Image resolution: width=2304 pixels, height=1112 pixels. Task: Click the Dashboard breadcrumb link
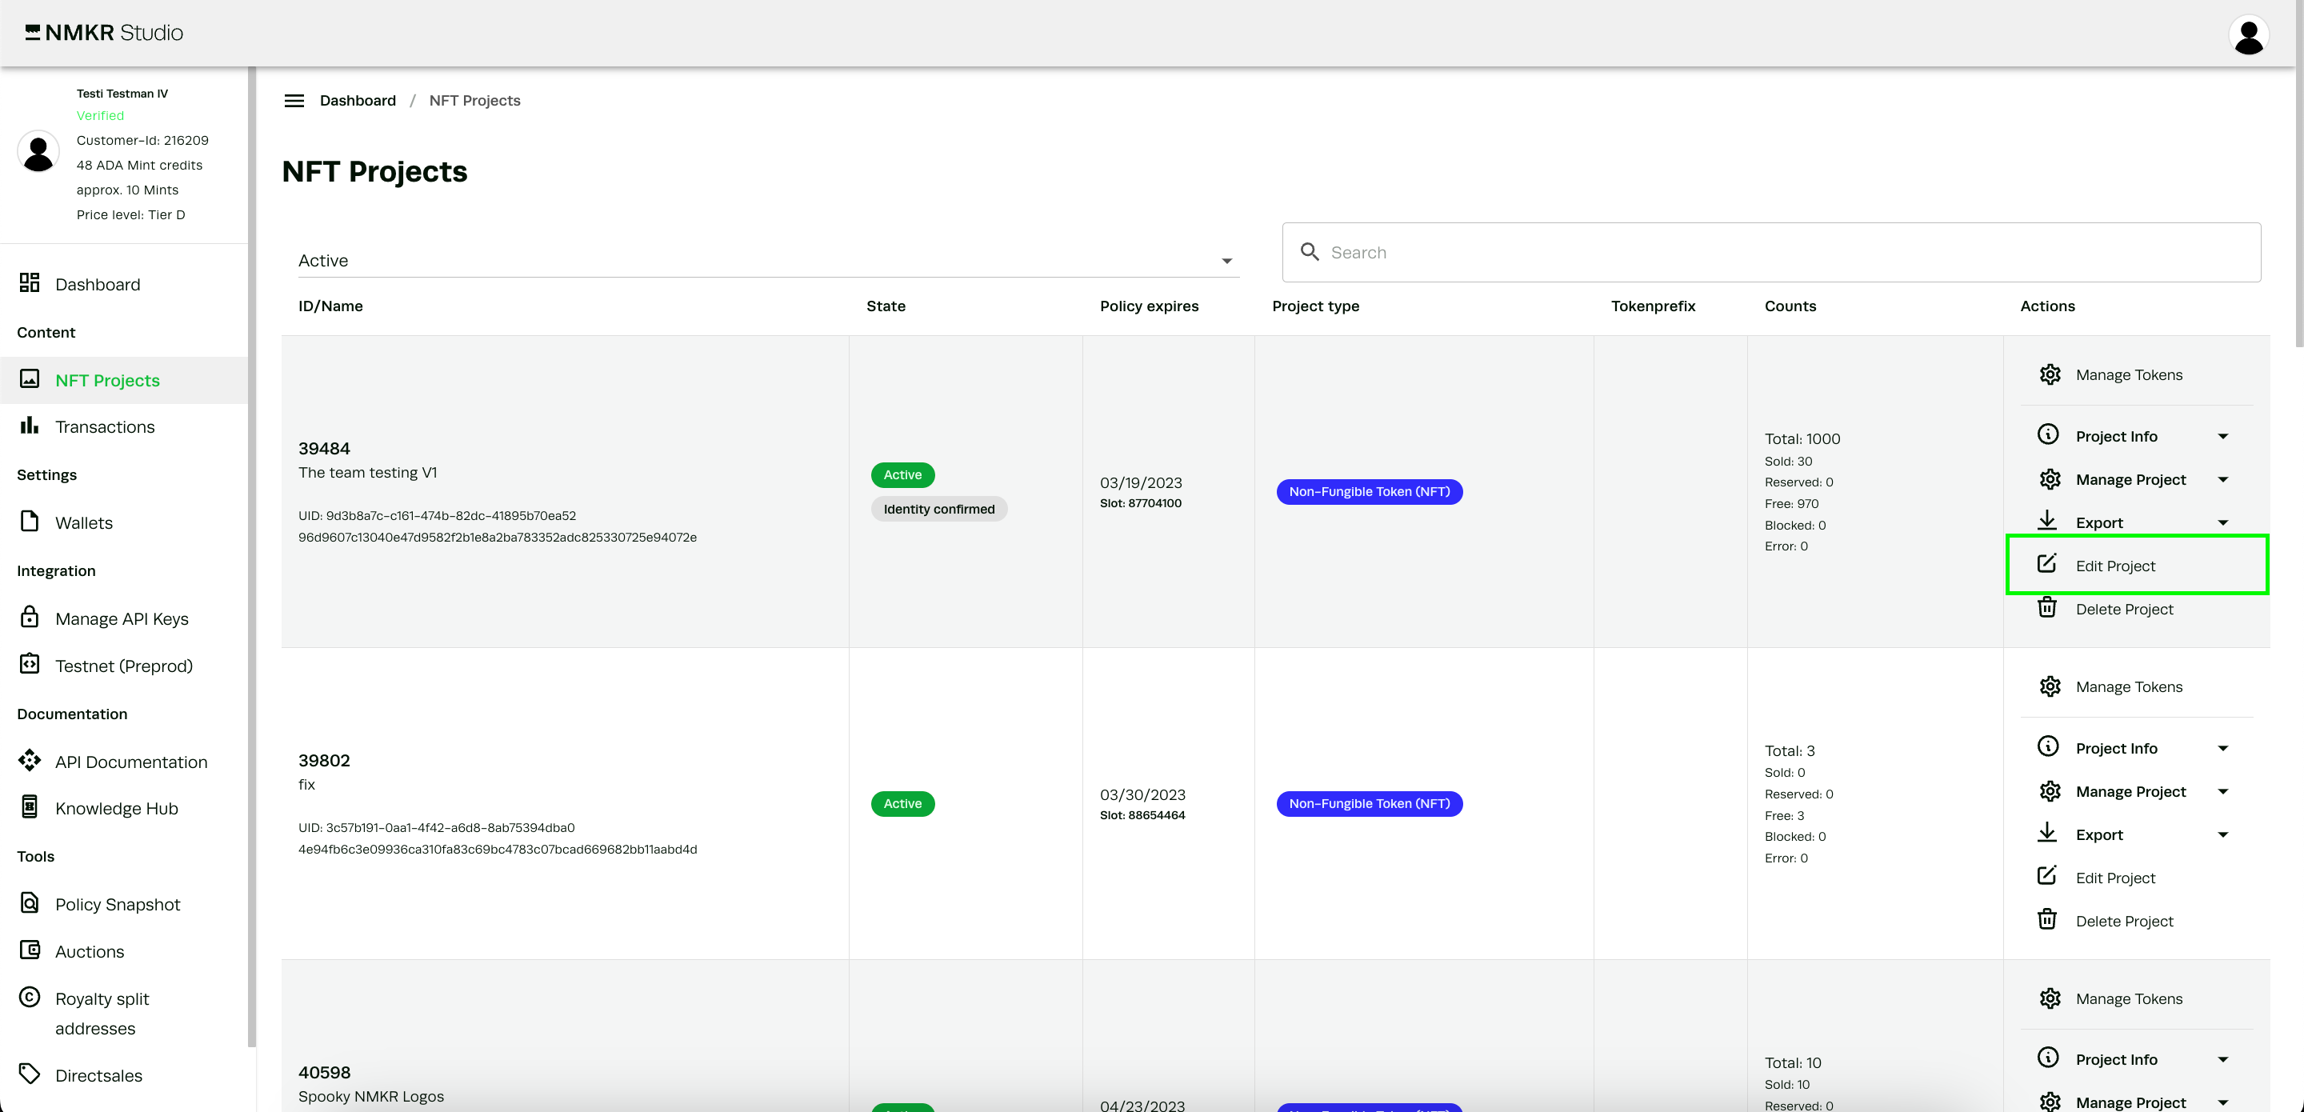[357, 101]
